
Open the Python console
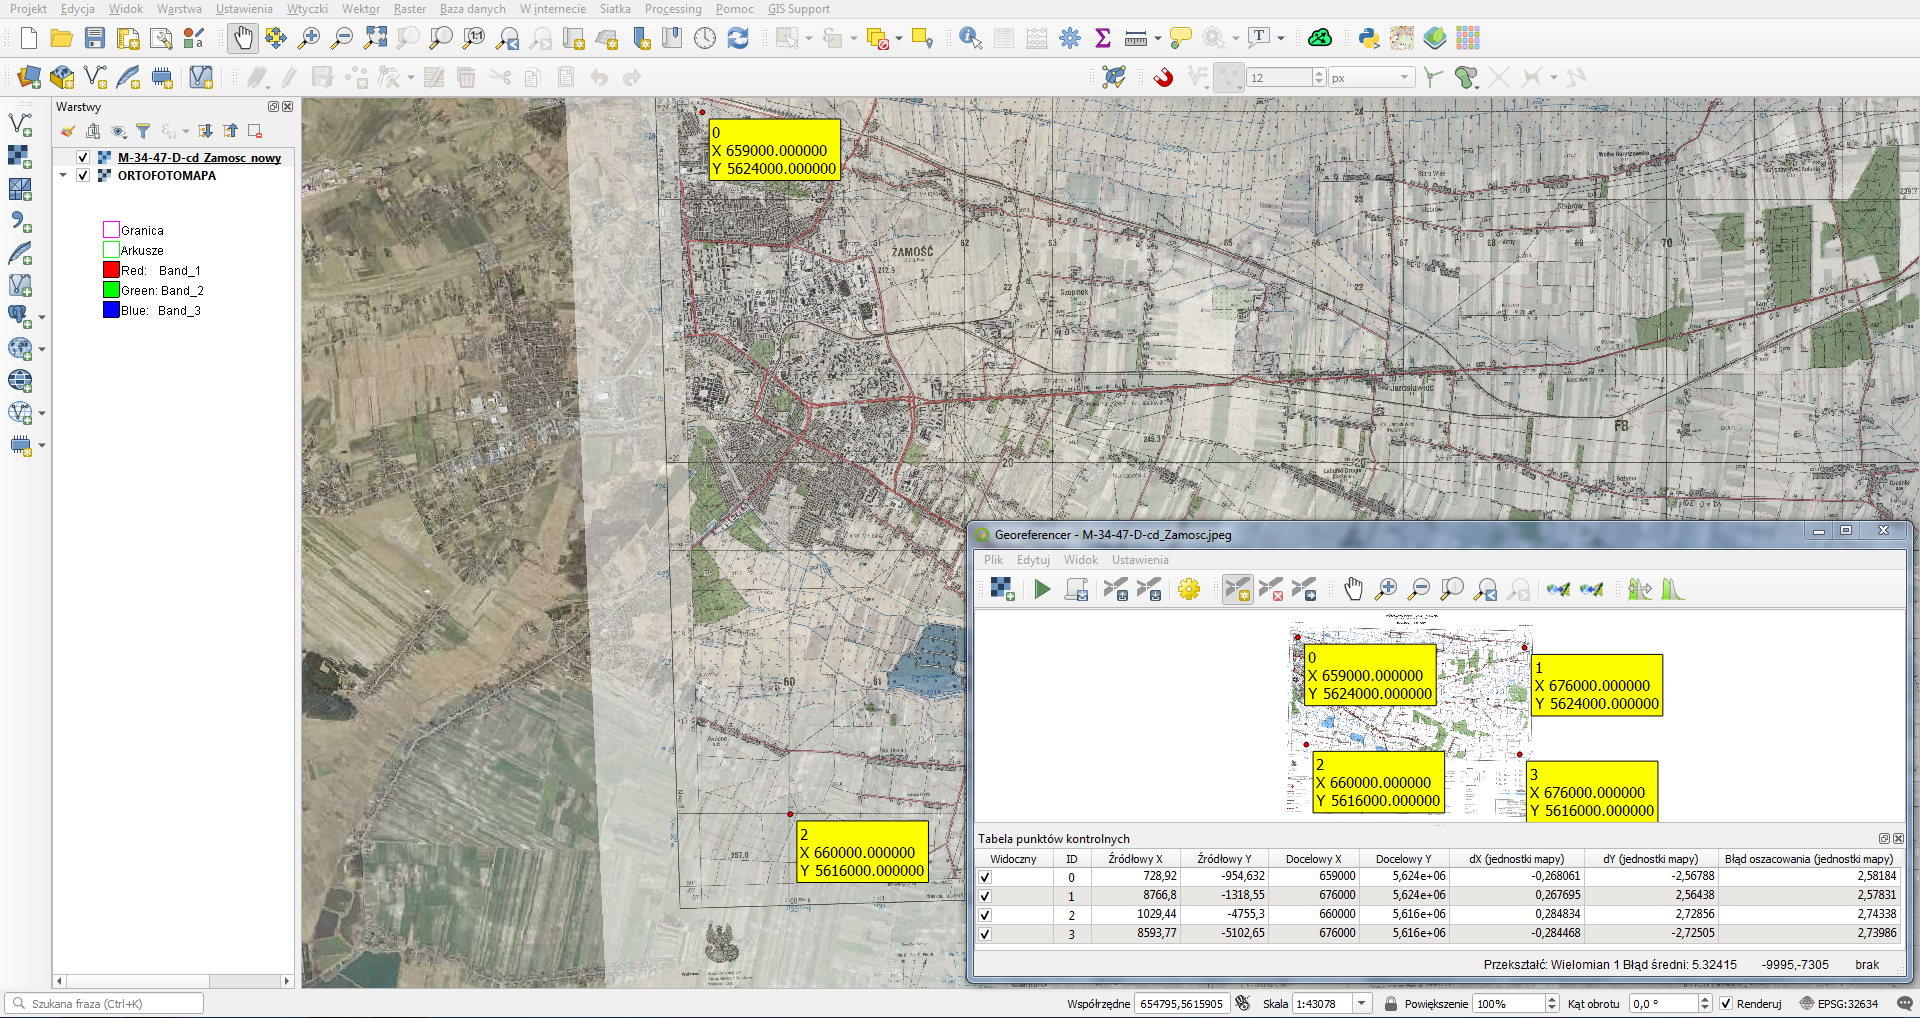pyautogui.click(x=1368, y=38)
